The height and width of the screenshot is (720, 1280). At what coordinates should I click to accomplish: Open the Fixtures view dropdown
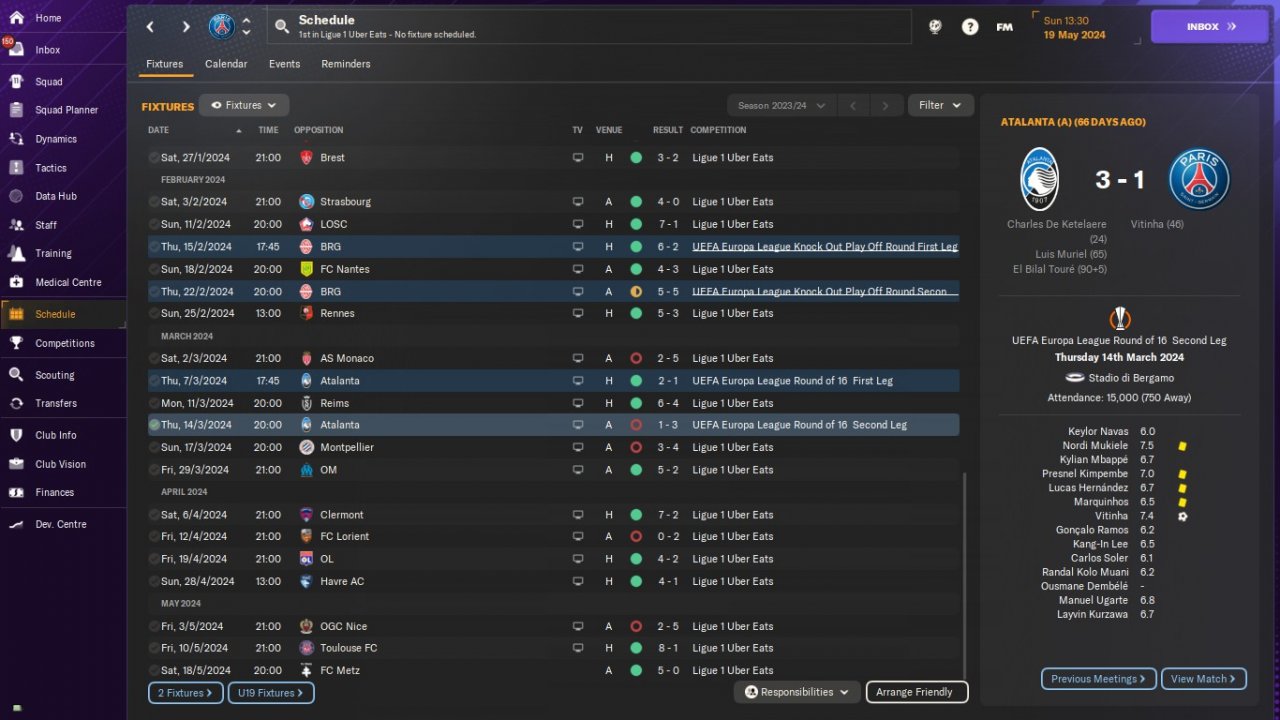[244, 105]
